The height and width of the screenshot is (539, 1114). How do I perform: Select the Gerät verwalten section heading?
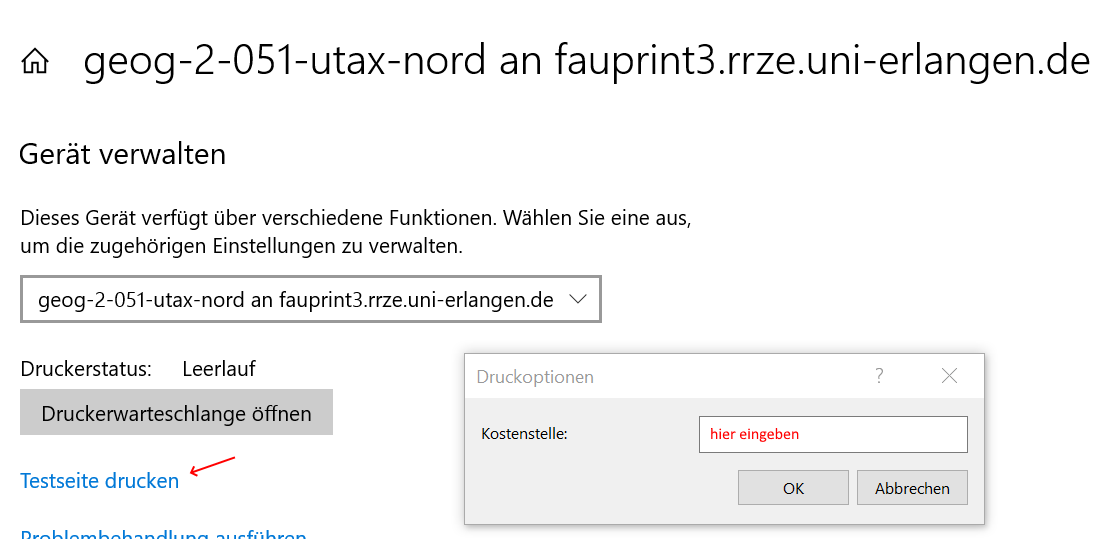point(122,154)
